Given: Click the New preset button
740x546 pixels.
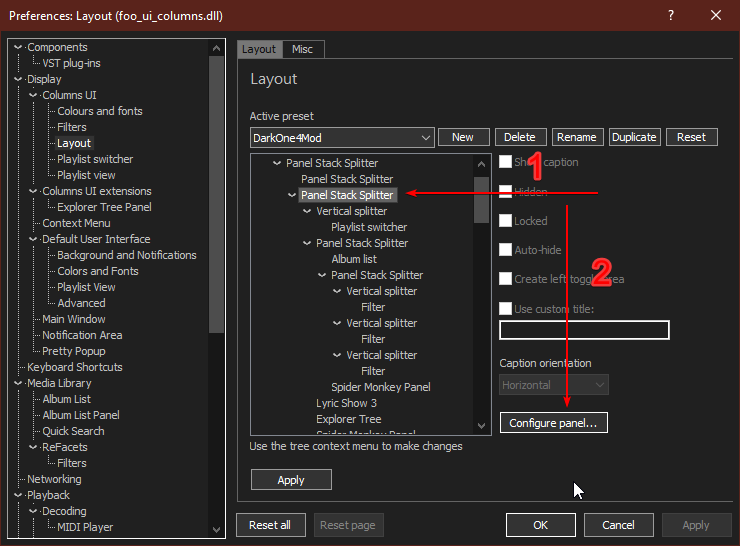Looking at the screenshot, I should [463, 137].
